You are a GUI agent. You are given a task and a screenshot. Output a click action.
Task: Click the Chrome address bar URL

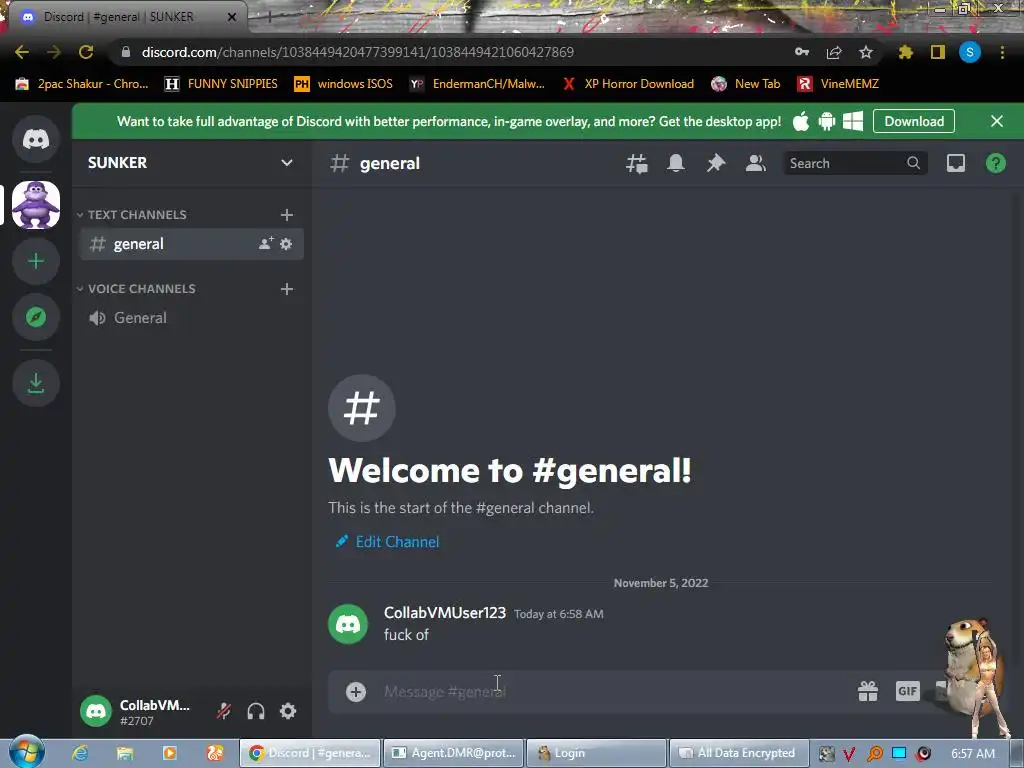pyautogui.click(x=358, y=52)
